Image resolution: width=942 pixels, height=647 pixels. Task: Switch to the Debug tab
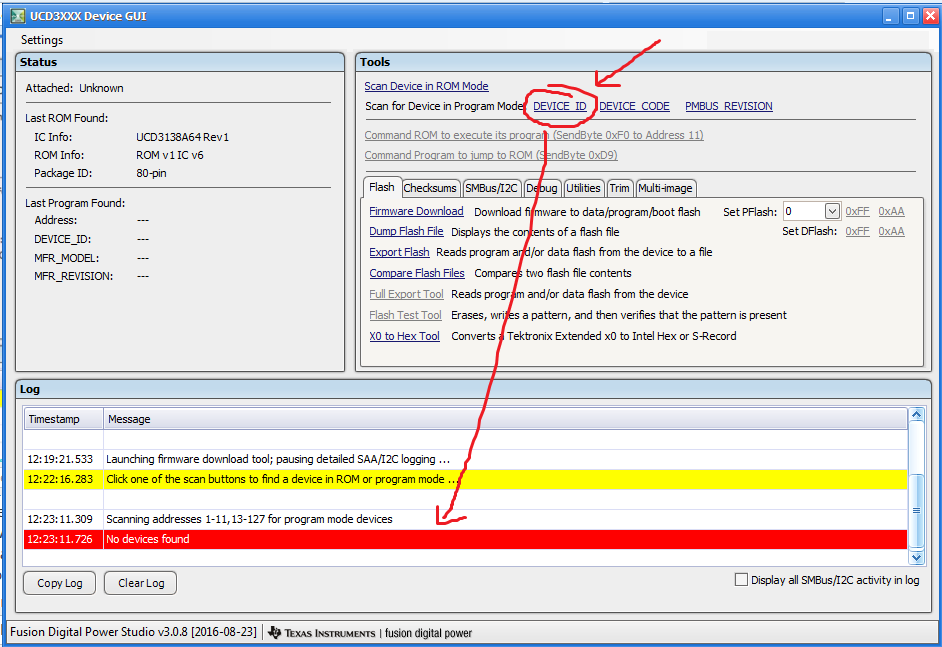tap(542, 188)
